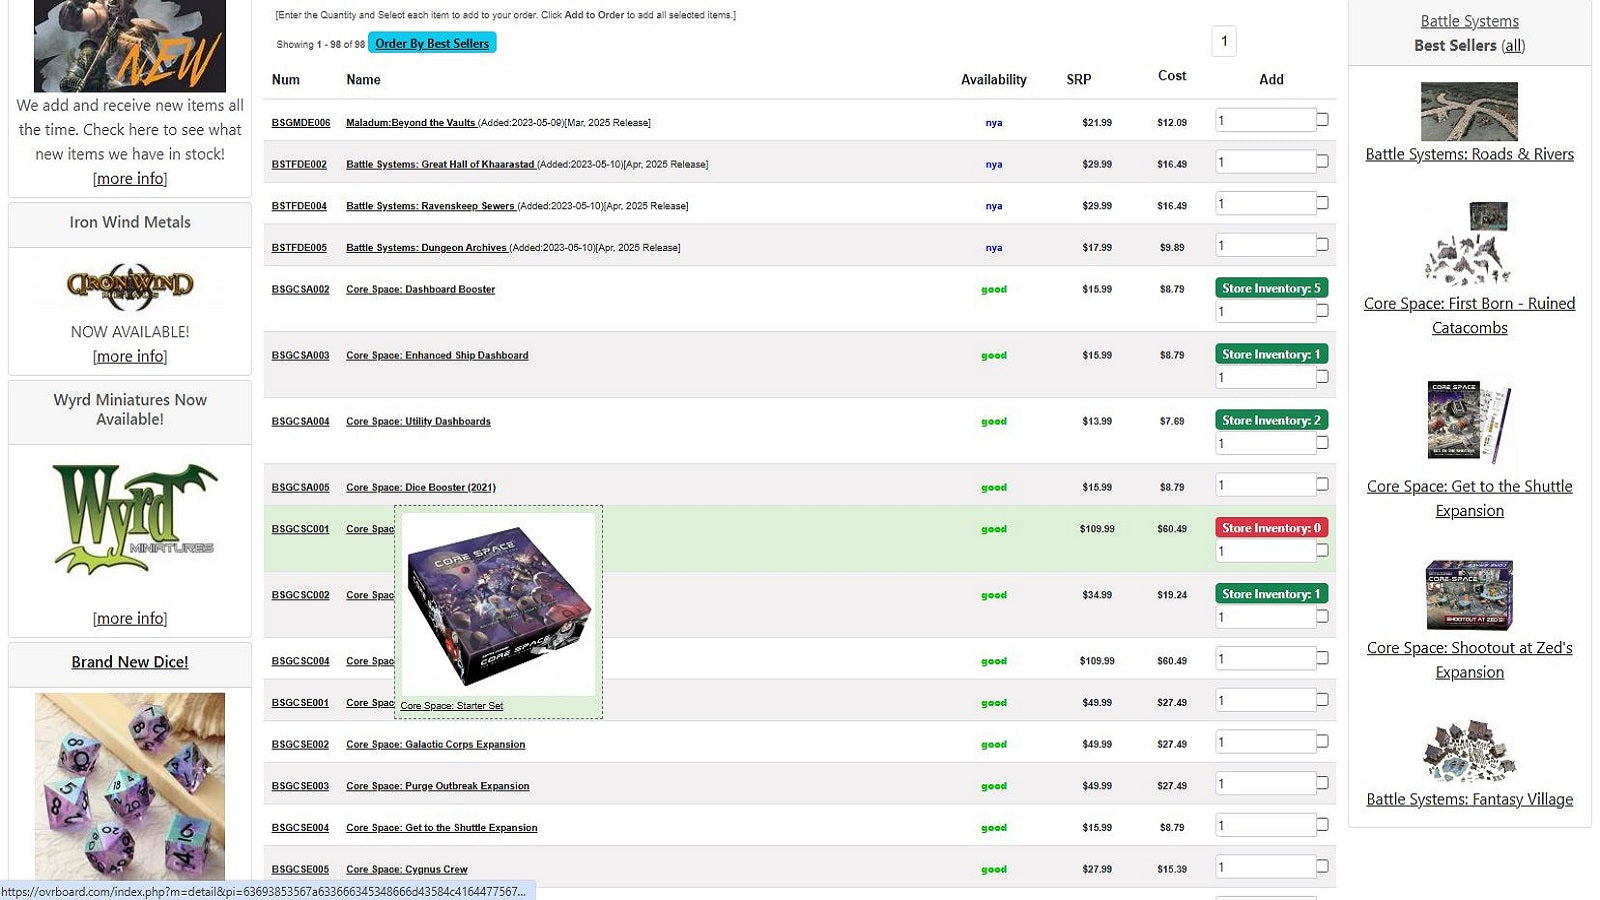Click the Core Space Starter Set preview image
The width and height of the screenshot is (1600, 900).
click(498, 605)
